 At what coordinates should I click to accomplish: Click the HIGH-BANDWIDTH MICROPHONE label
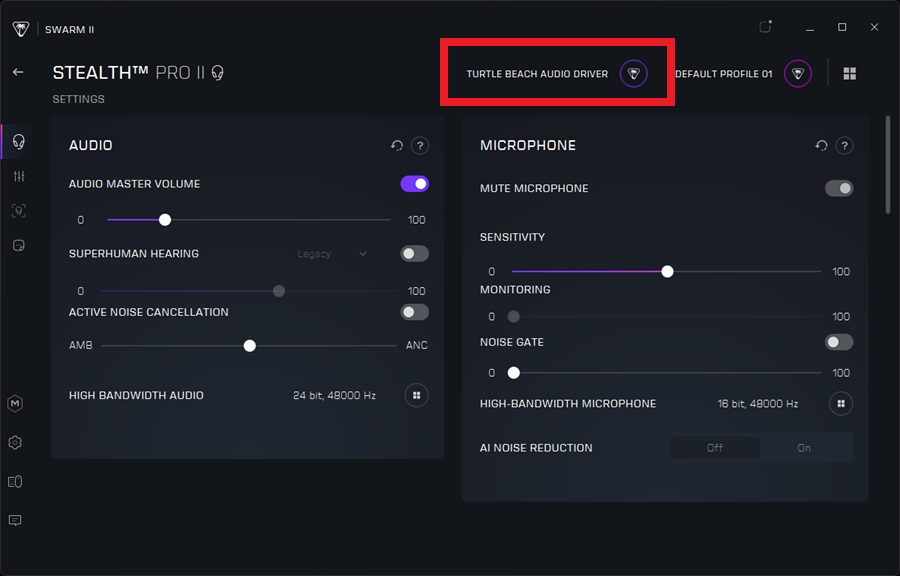pos(568,403)
